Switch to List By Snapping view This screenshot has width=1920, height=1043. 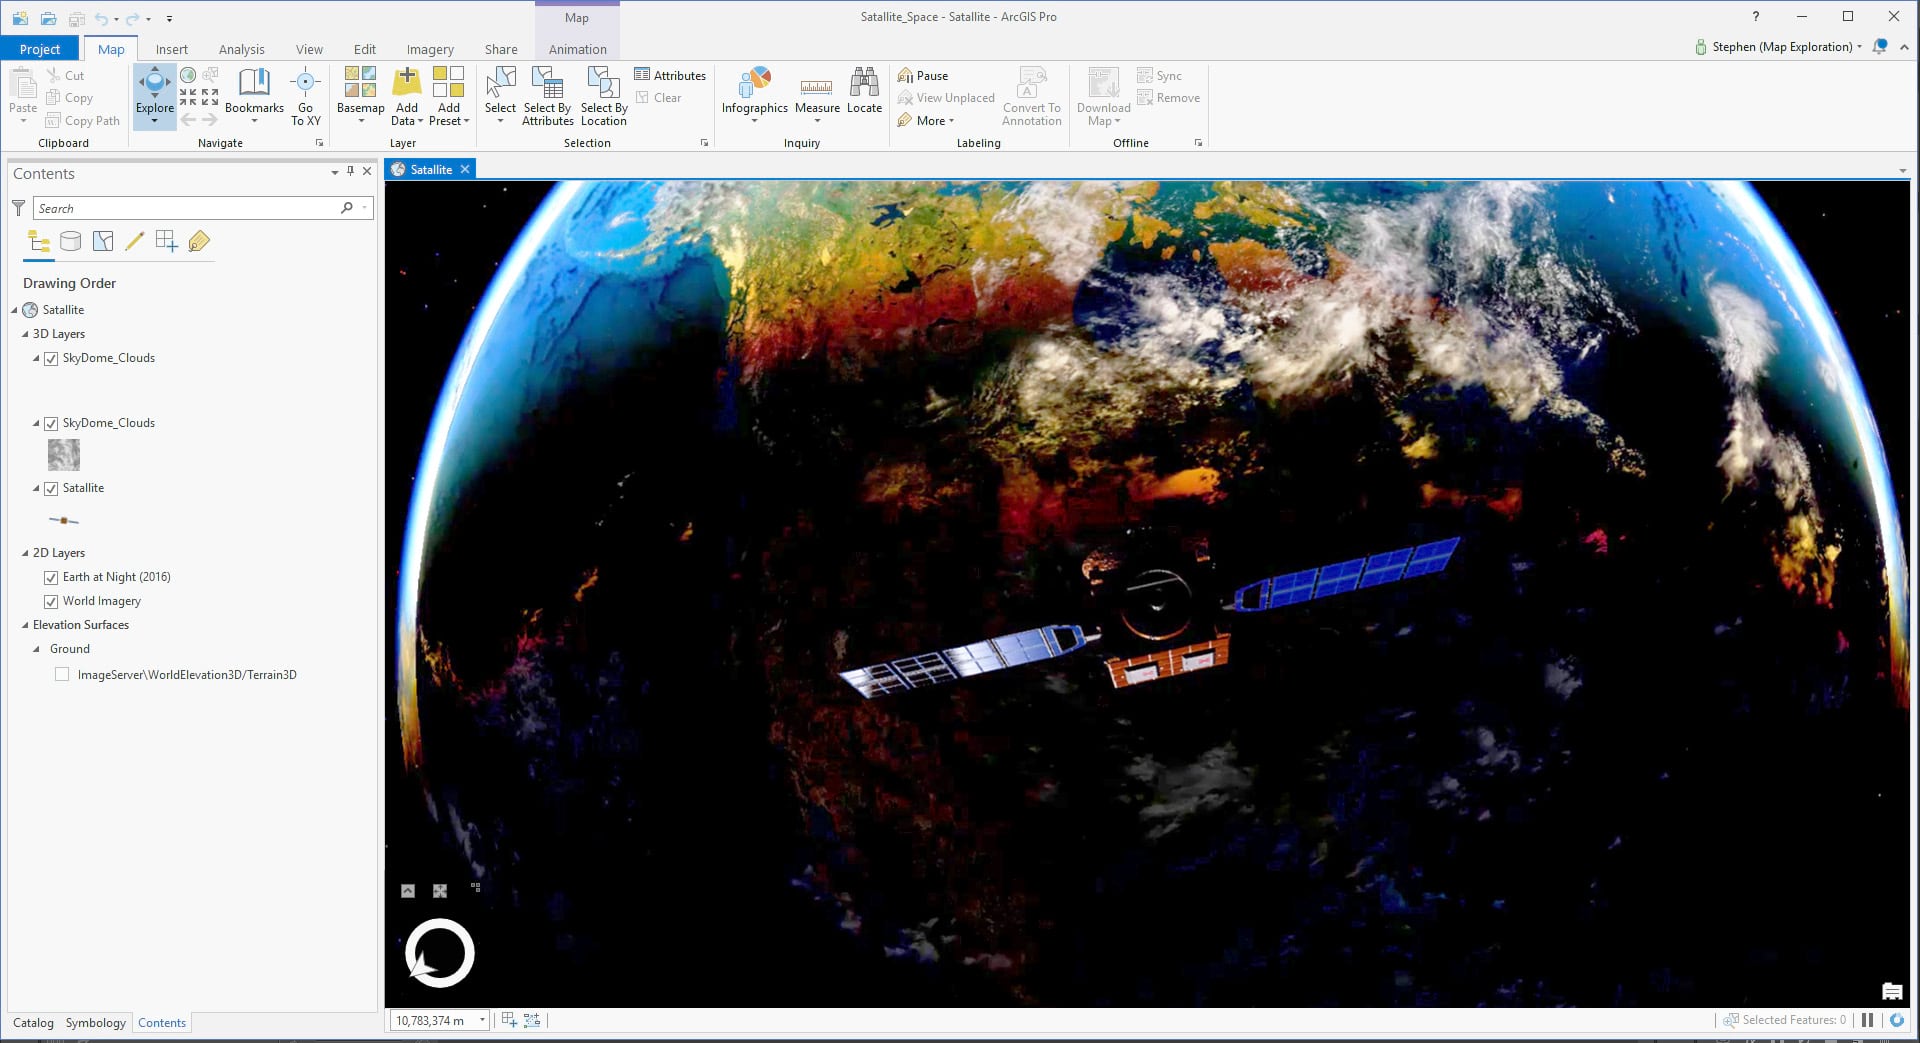click(167, 241)
